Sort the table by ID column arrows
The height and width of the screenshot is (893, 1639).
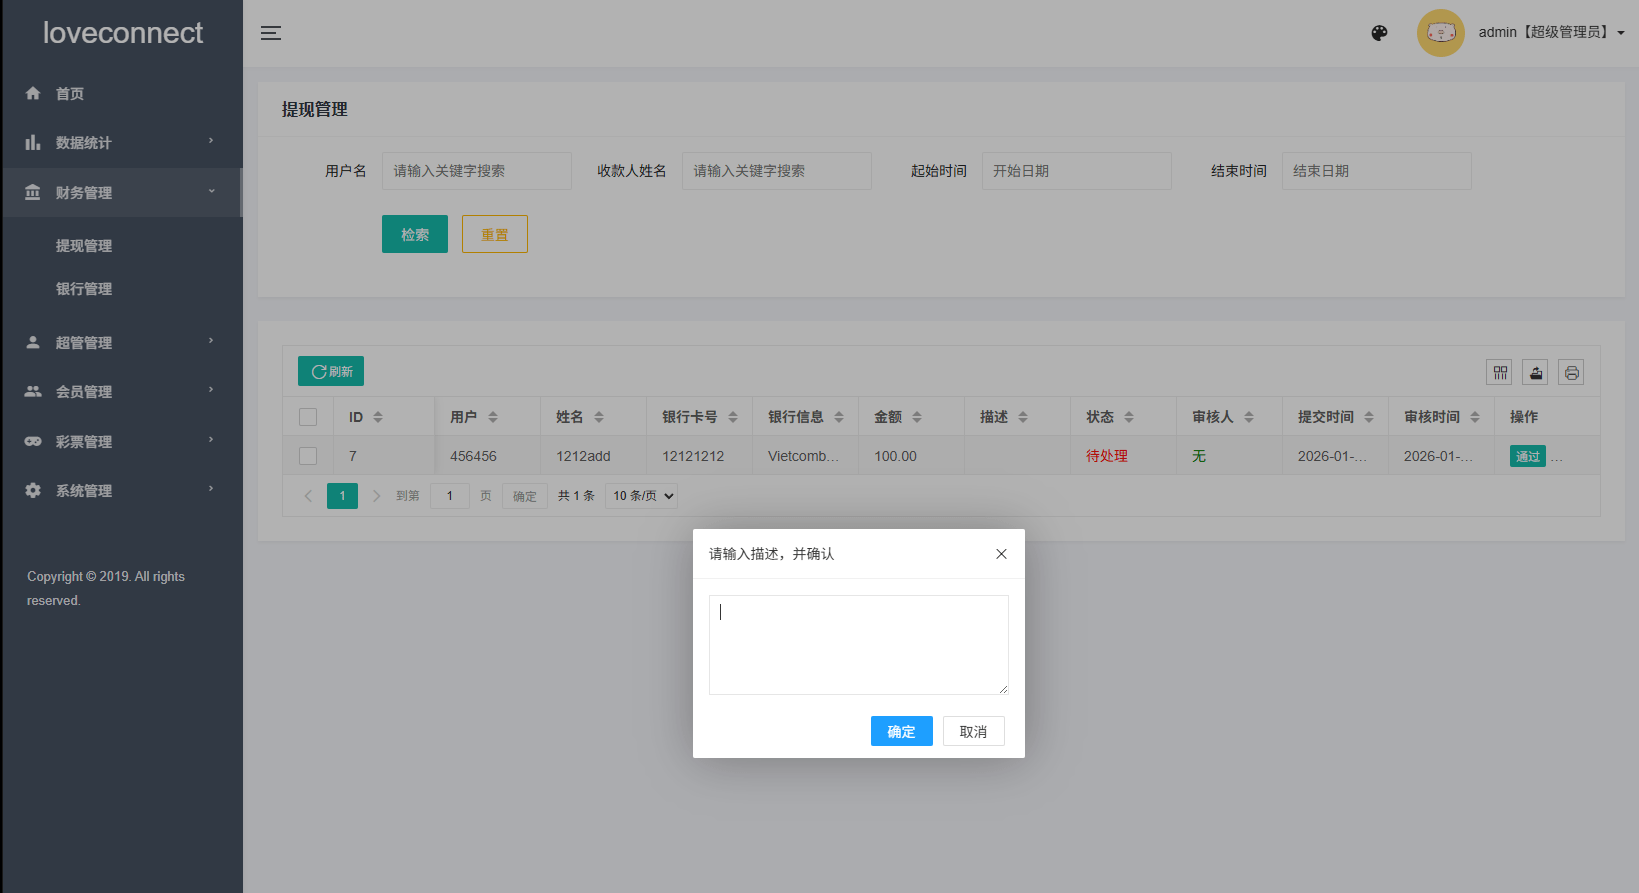[378, 417]
